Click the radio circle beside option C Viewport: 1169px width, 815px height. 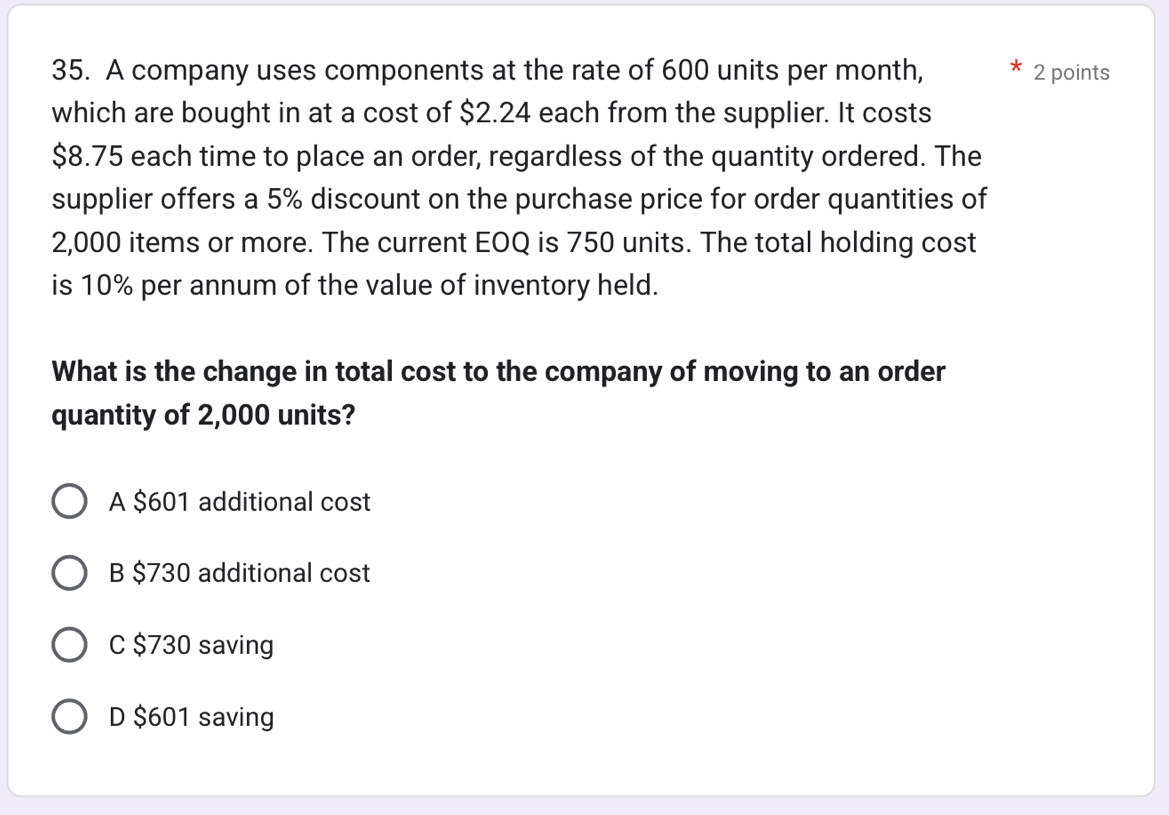pyautogui.click(x=69, y=645)
